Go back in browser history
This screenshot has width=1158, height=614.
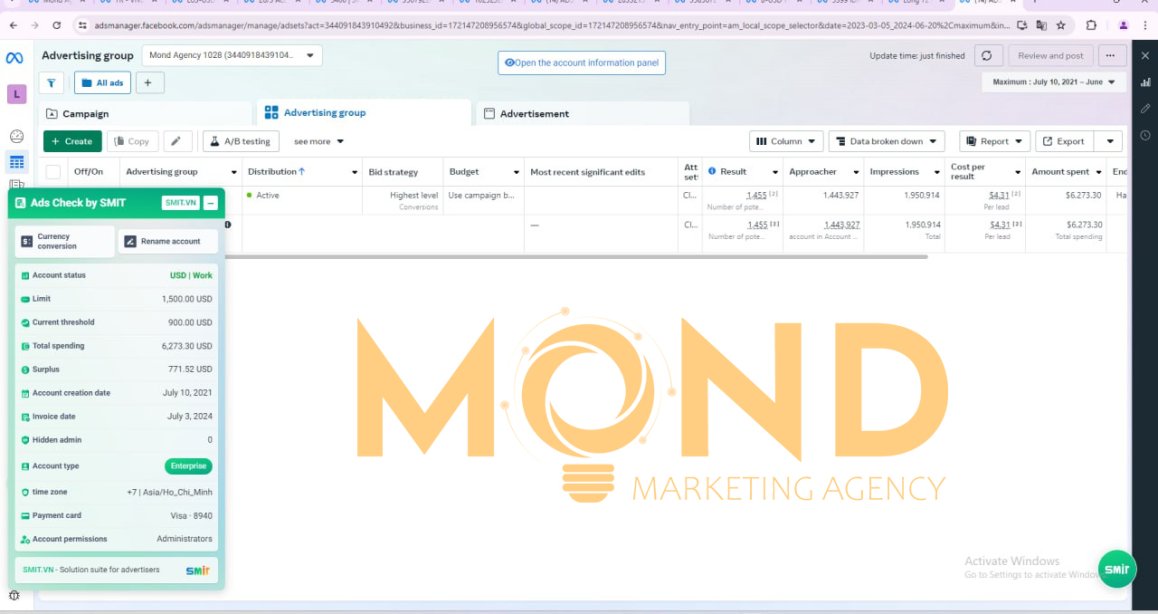[13, 25]
